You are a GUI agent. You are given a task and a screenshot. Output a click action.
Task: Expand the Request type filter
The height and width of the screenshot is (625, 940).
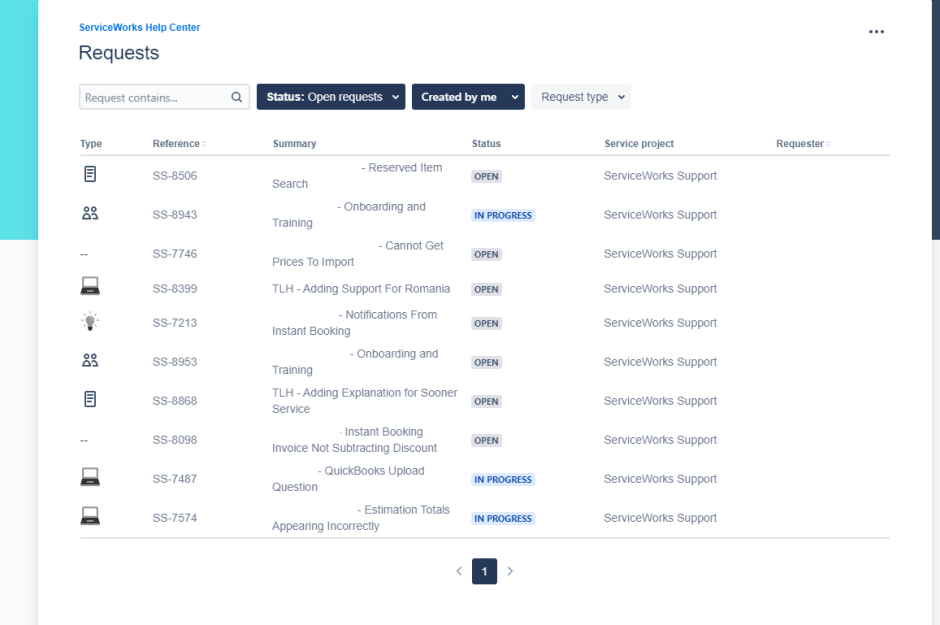pos(581,97)
